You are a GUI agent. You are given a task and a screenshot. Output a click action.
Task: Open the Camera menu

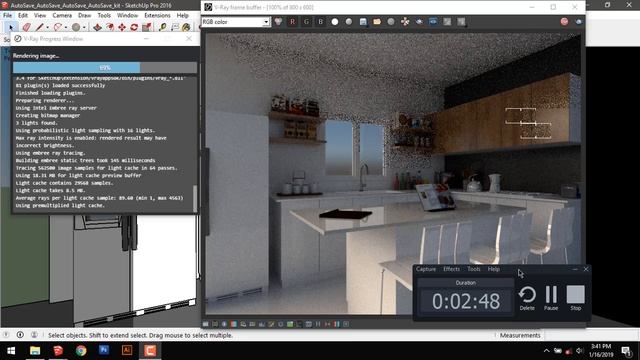coord(62,15)
